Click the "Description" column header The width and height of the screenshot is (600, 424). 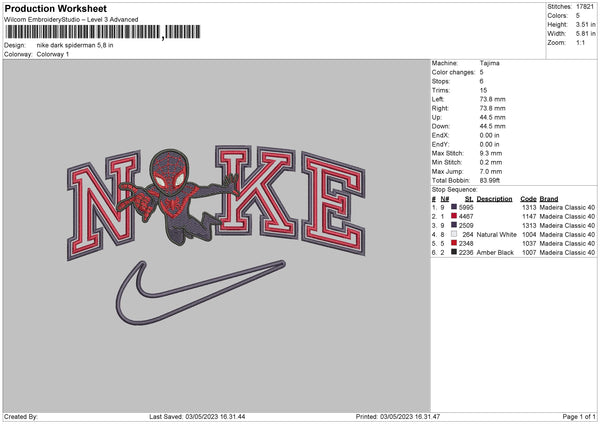[x=494, y=199]
